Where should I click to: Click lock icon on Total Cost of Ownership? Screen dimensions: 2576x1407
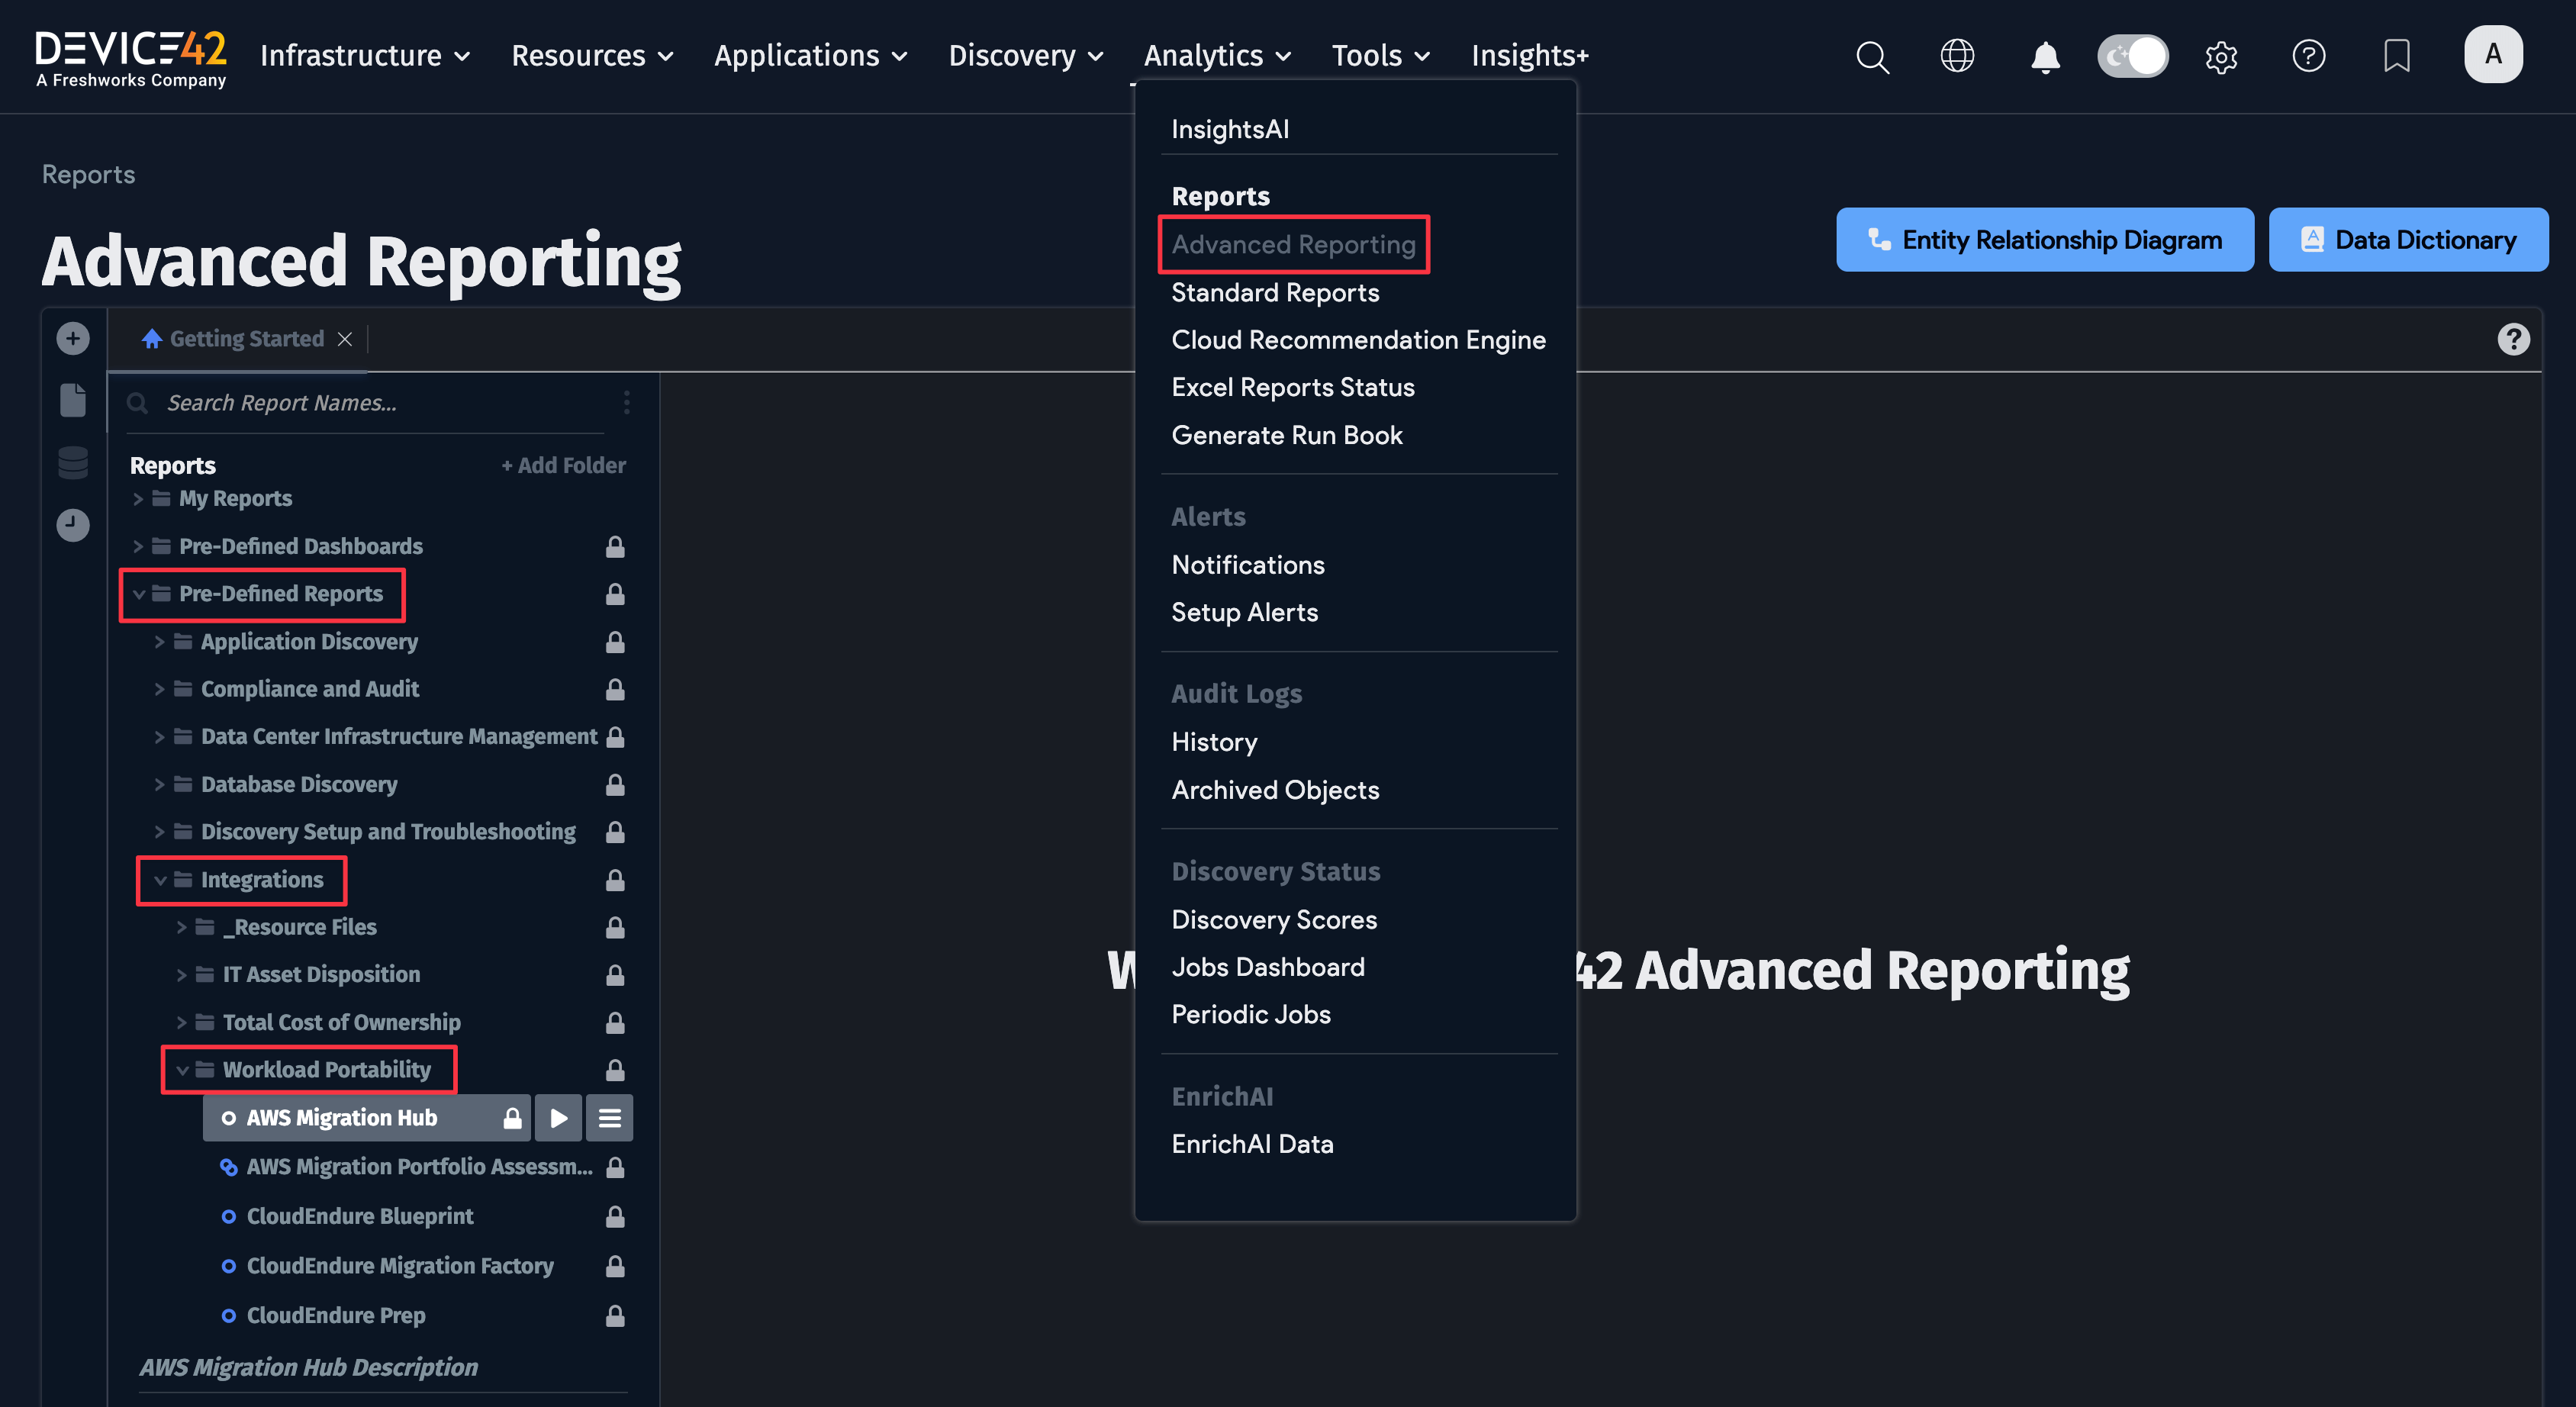(615, 1022)
